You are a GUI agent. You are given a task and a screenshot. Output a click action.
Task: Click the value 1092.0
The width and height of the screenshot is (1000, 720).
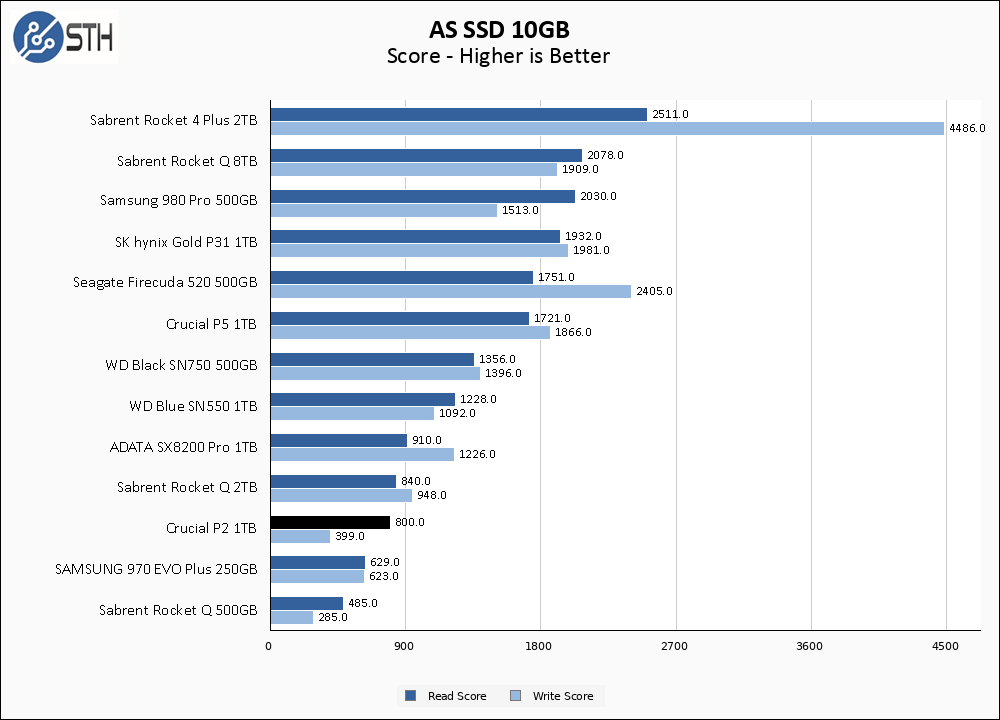(x=457, y=413)
